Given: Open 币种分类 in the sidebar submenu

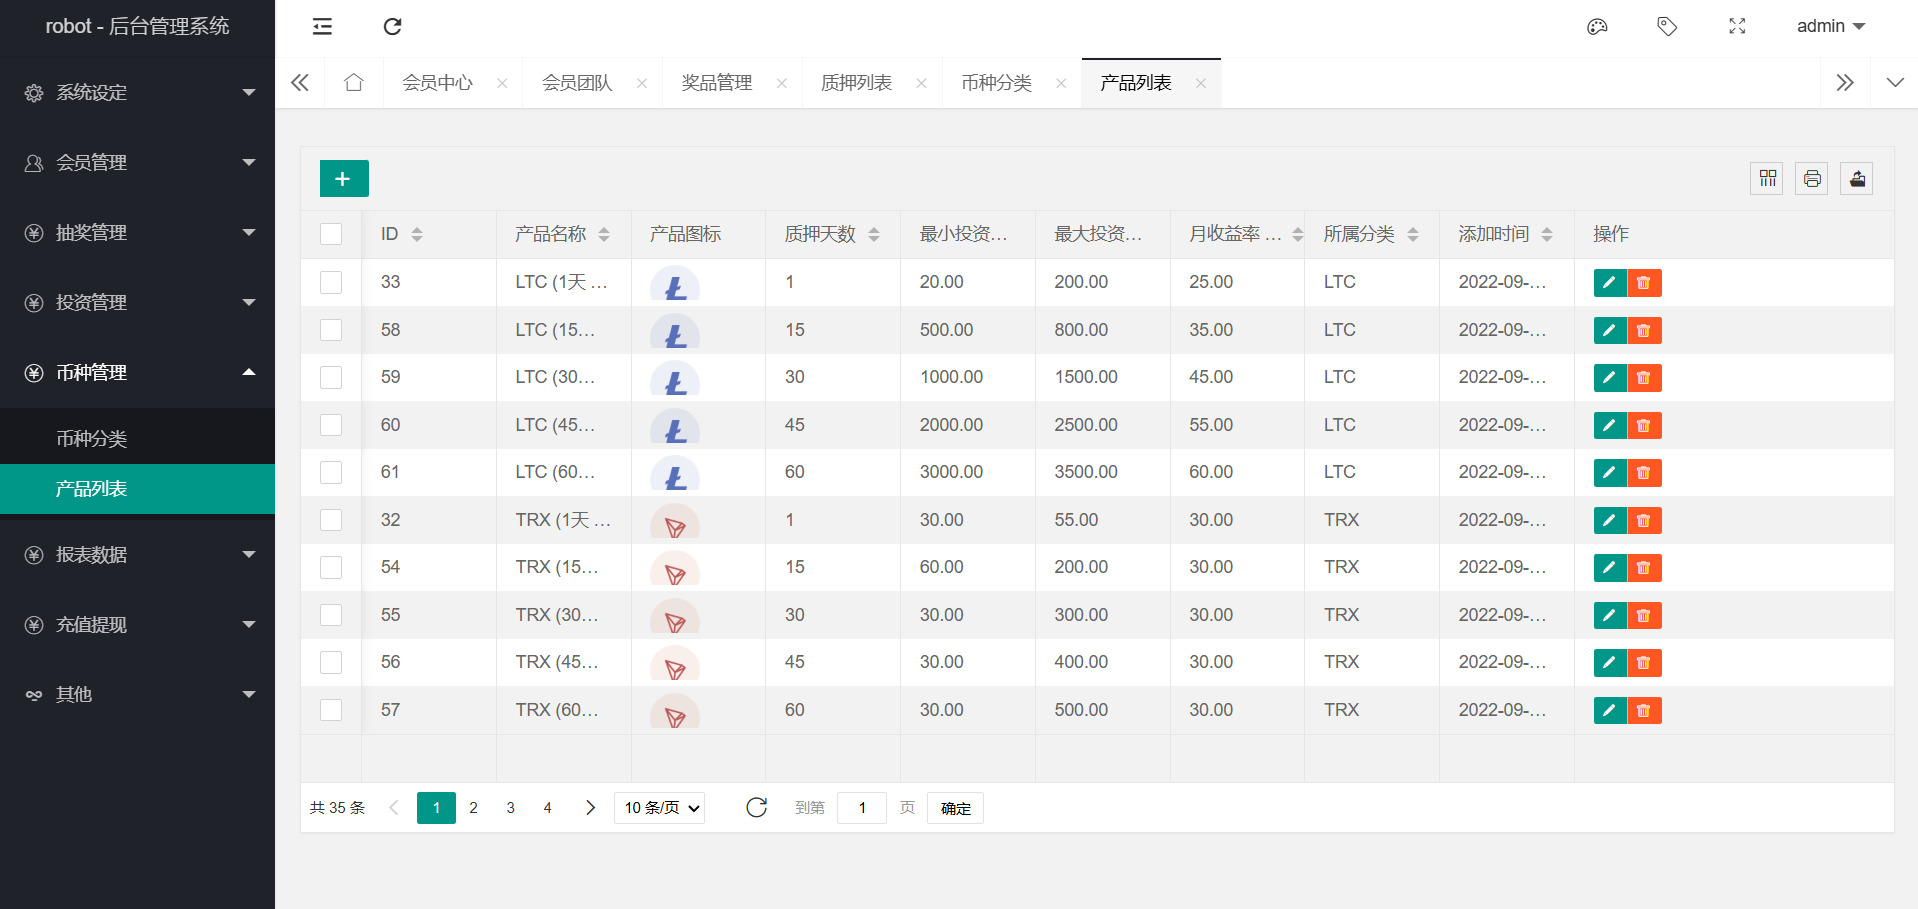Looking at the screenshot, I should [x=92, y=439].
